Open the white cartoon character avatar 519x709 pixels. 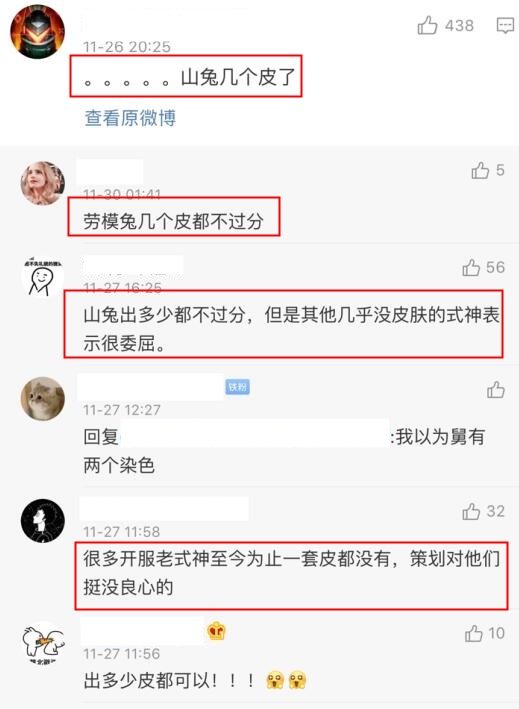[43, 643]
